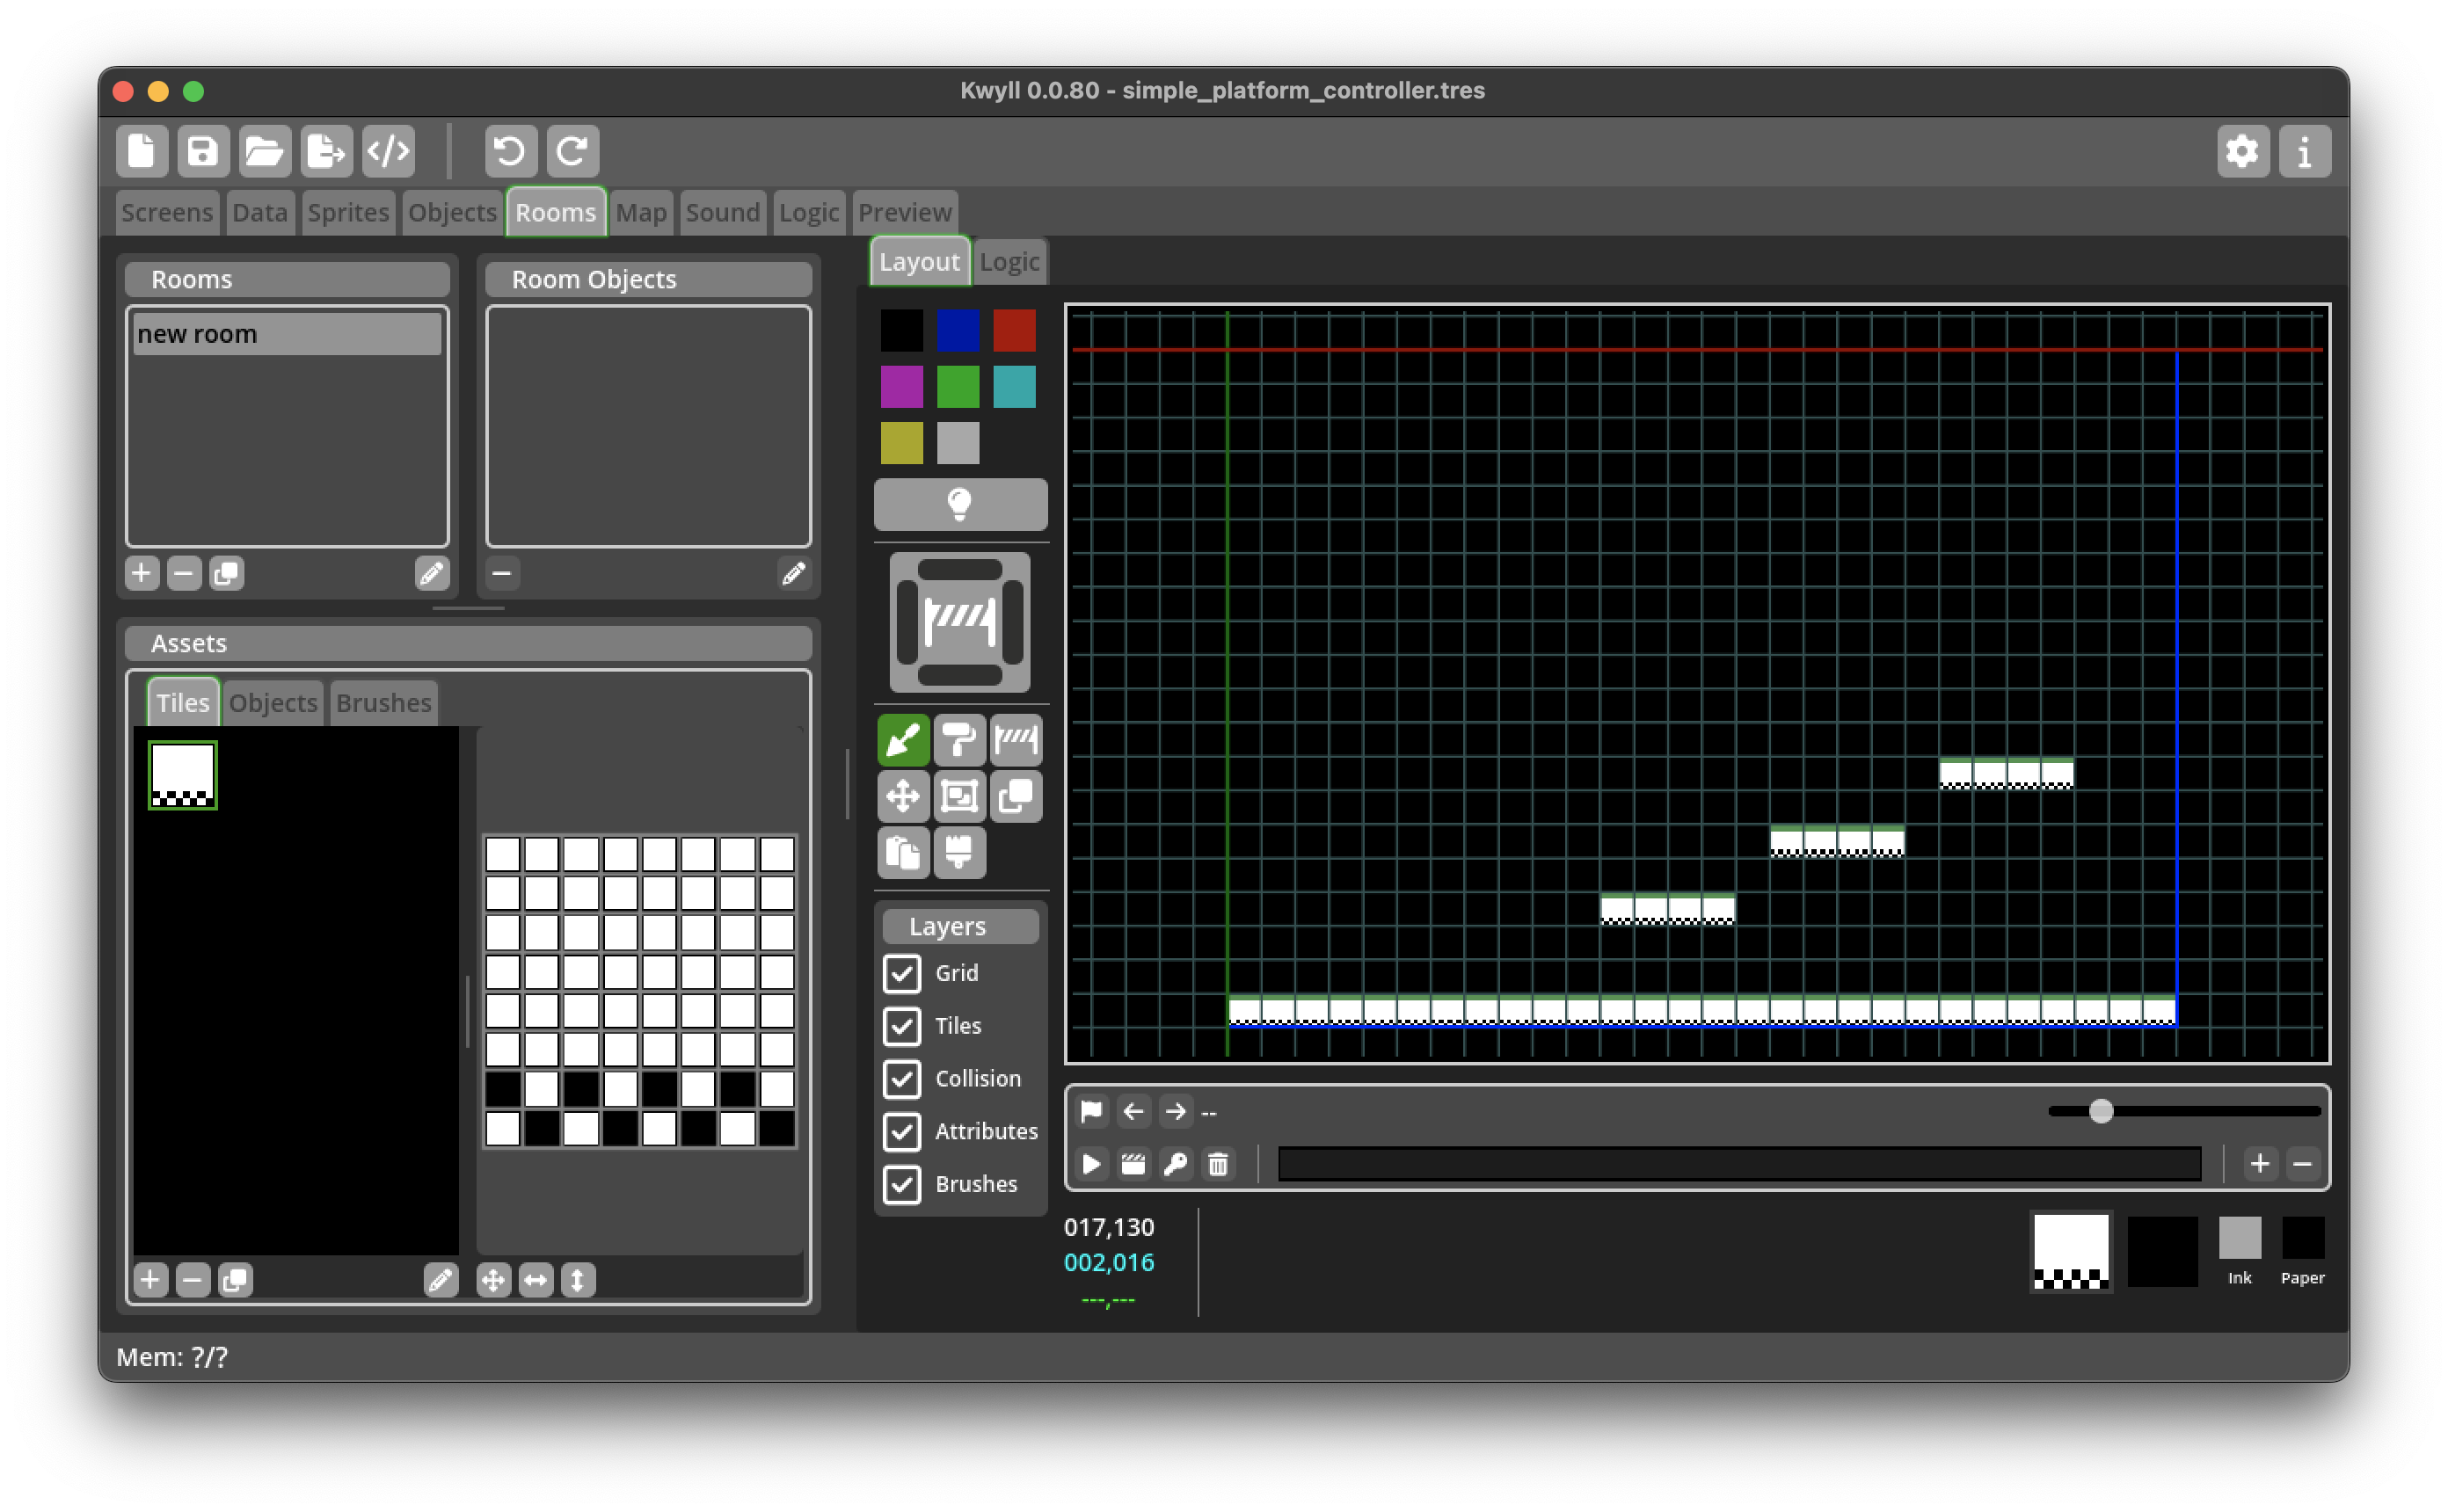Screen dimensions: 2448x1512
Task: Uncheck the Grid layer checkbox
Action: click(902, 973)
